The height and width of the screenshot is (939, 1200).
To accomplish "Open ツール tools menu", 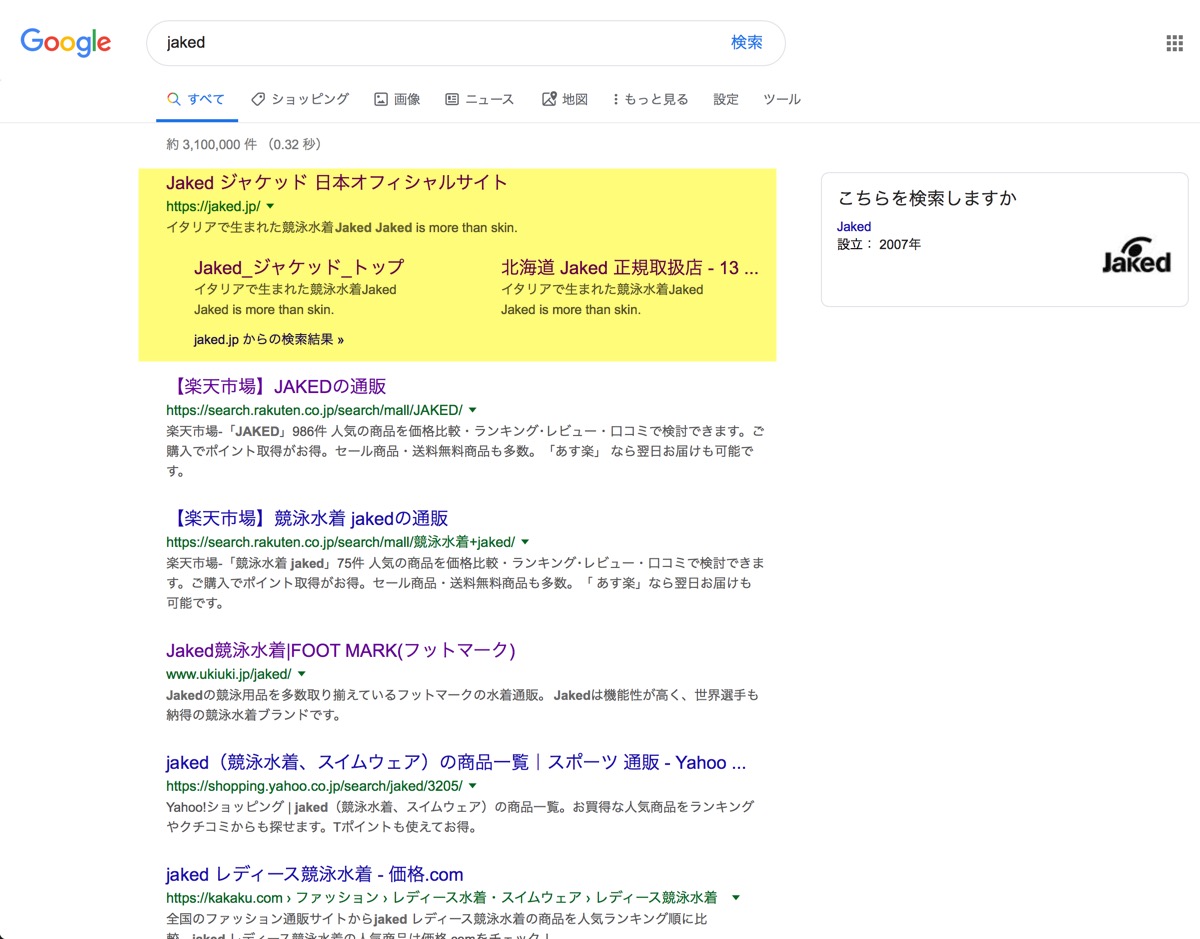I will 782,100.
